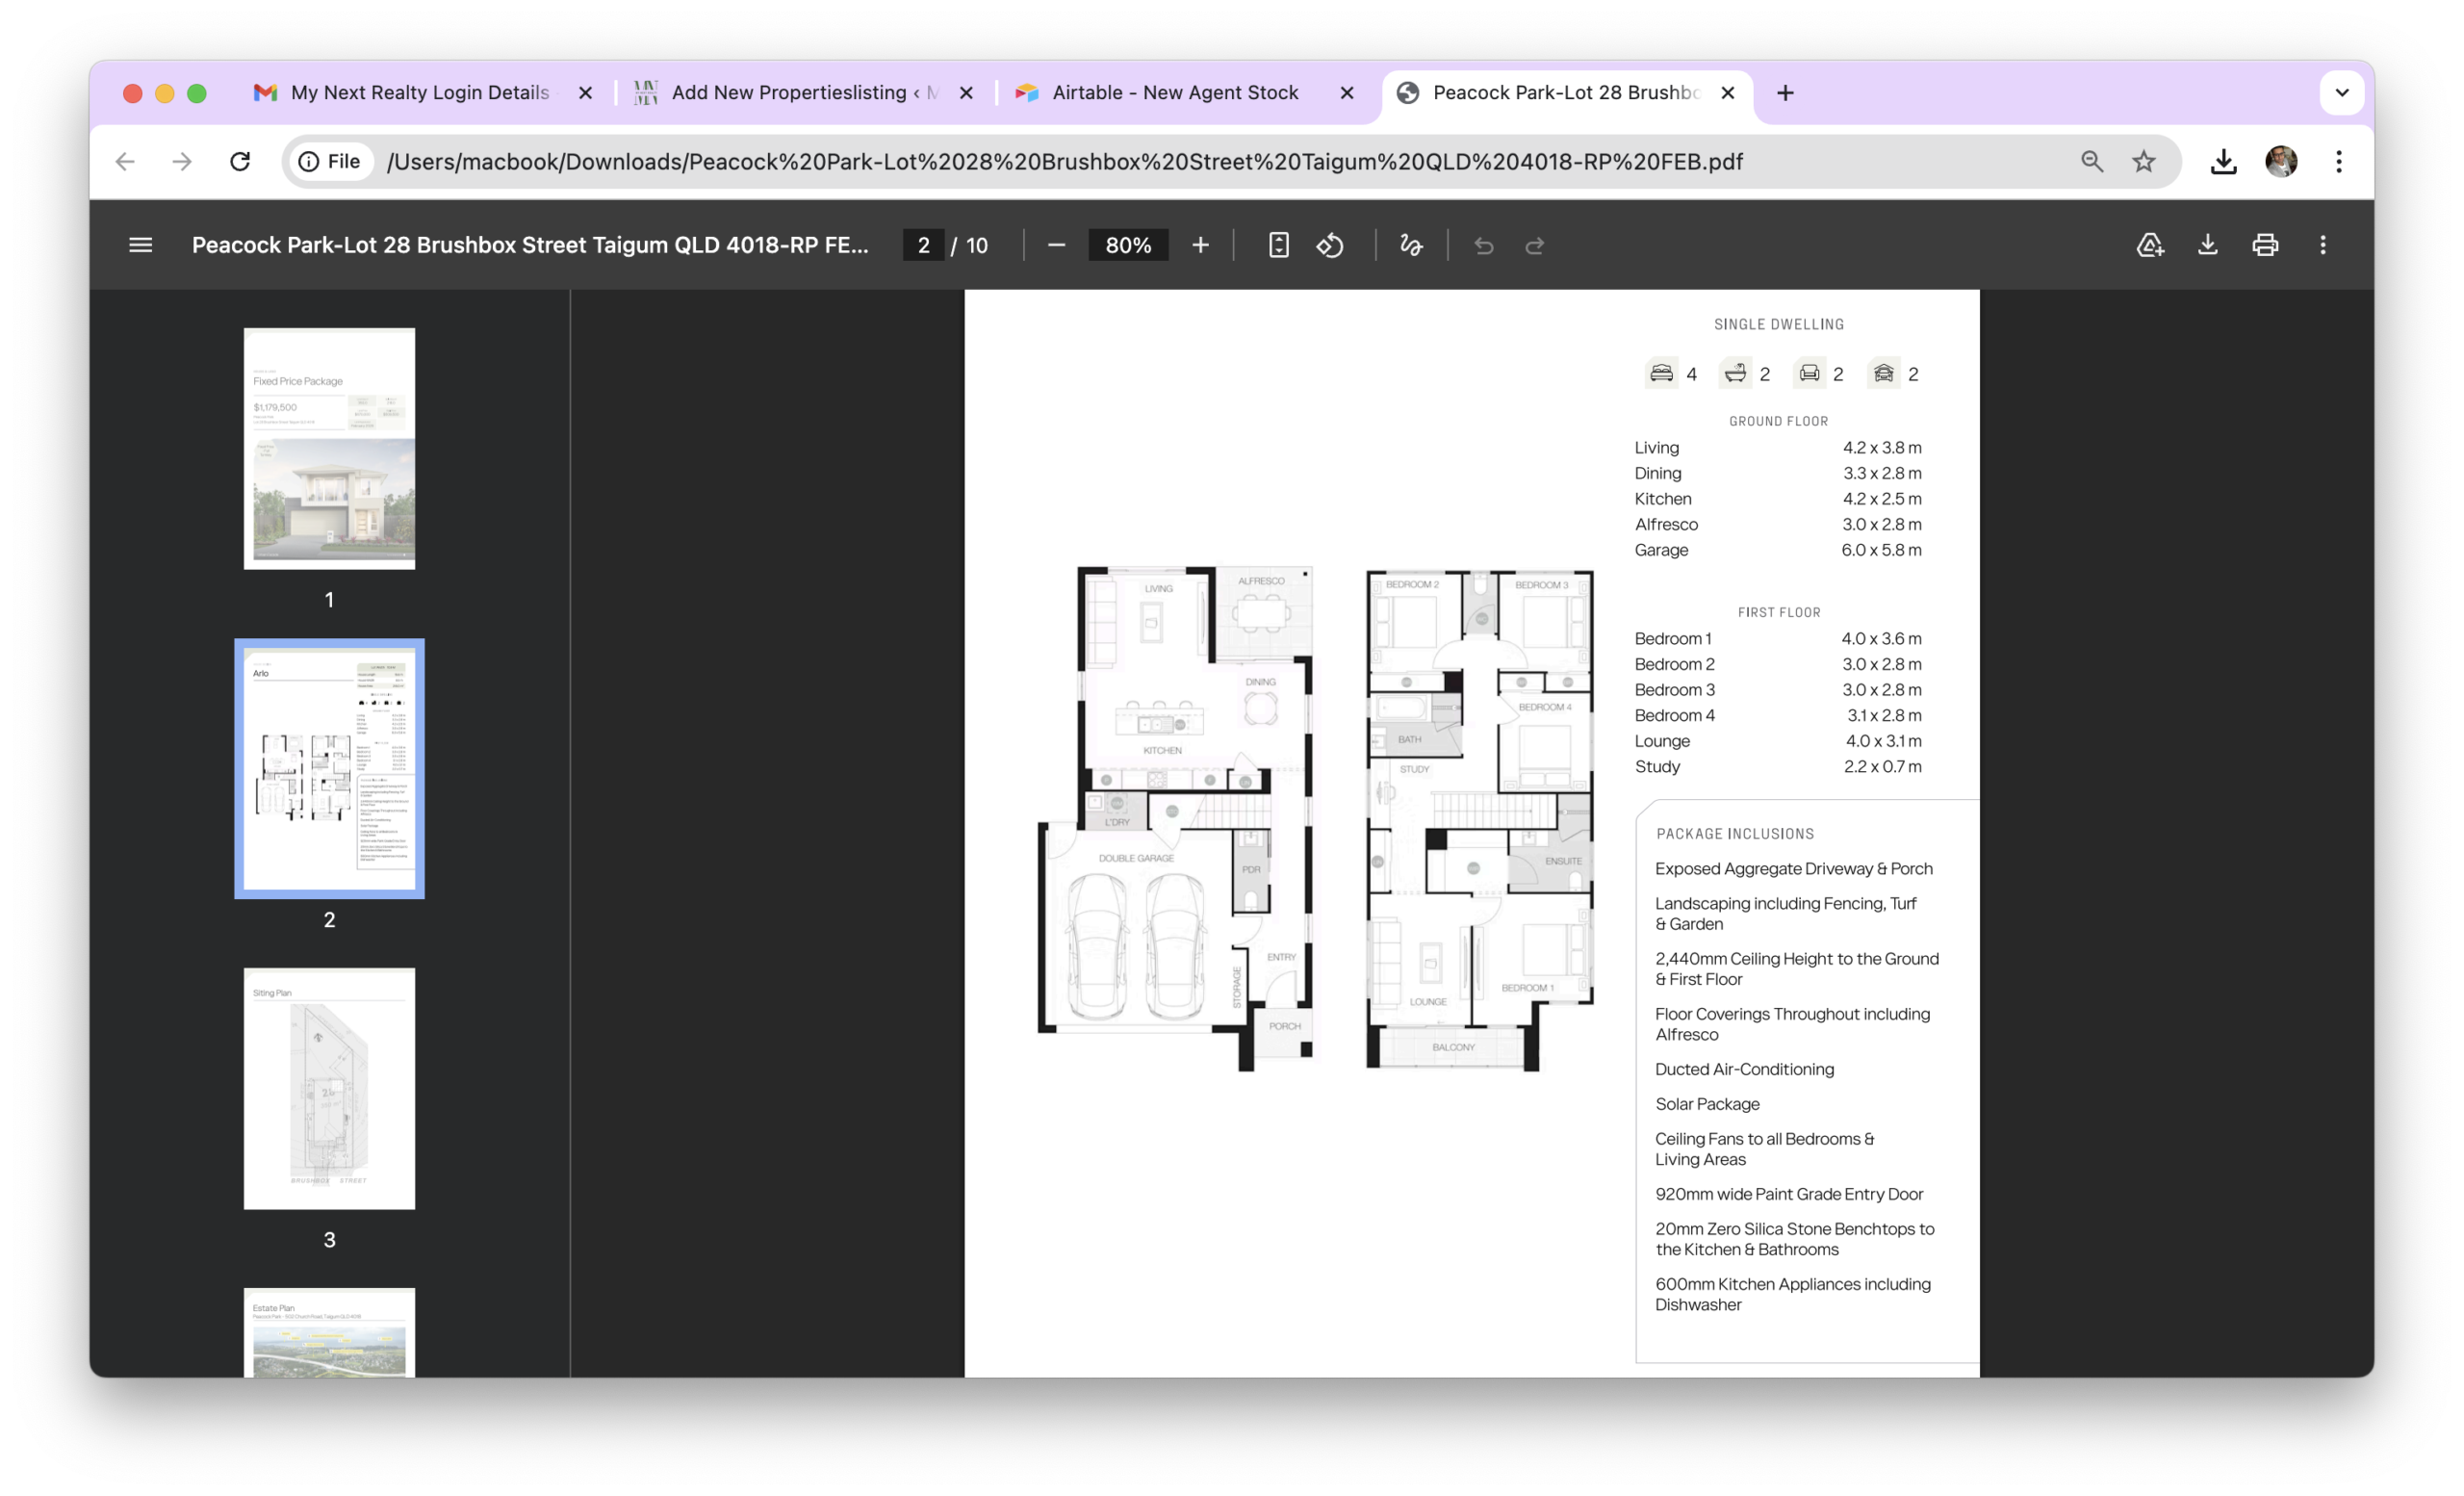2464x1496 pixels.
Task: Expand the tab search chevron
Action: (2342, 93)
